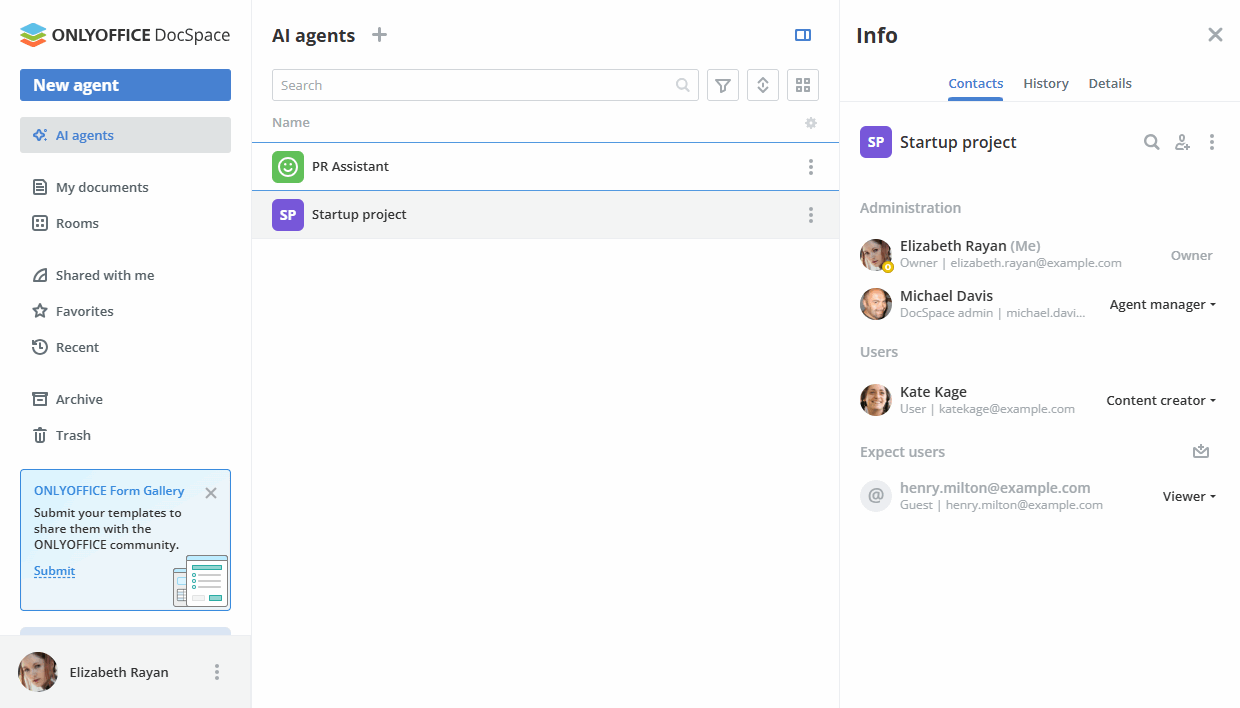The height and width of the screenshot is (708, 1240).
Task: Toggle the Info panel with the columns icon
Action: click(x=803, y=35)
